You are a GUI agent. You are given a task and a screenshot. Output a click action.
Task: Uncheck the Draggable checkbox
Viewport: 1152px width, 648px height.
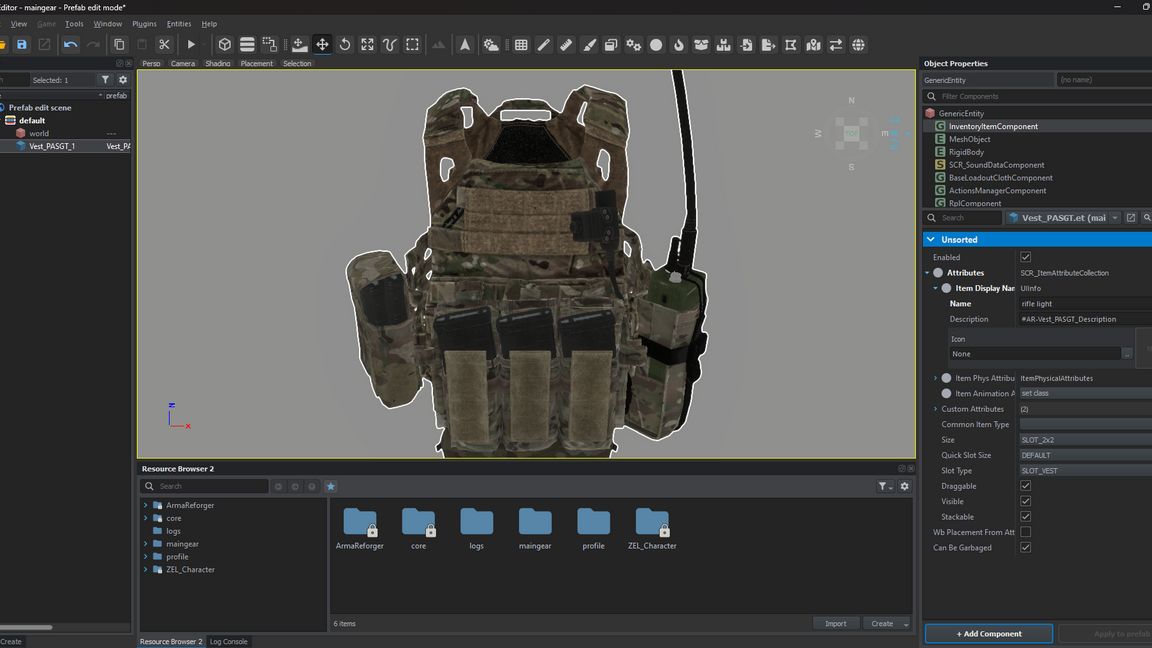click(1025, 486)
